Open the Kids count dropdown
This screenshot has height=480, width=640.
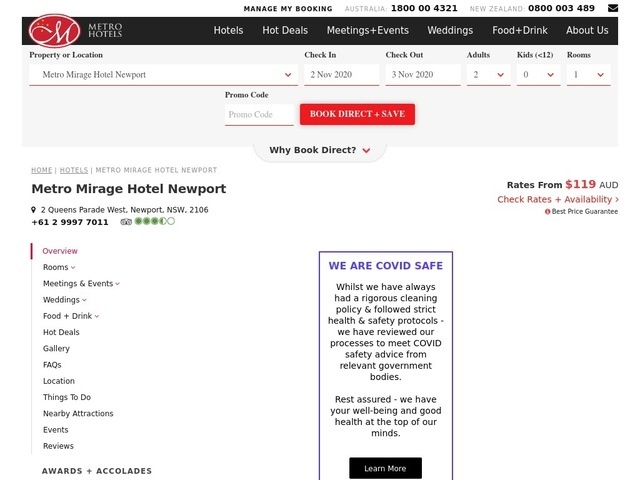tap(539, 75)
